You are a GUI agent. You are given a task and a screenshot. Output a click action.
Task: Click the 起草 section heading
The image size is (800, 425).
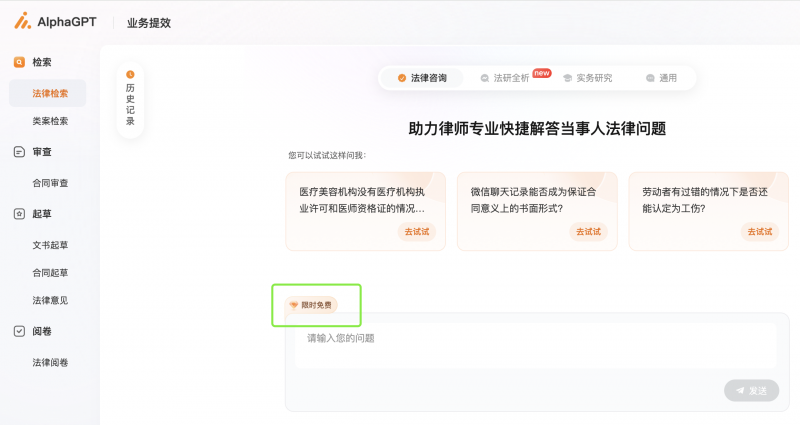point(42,214)
